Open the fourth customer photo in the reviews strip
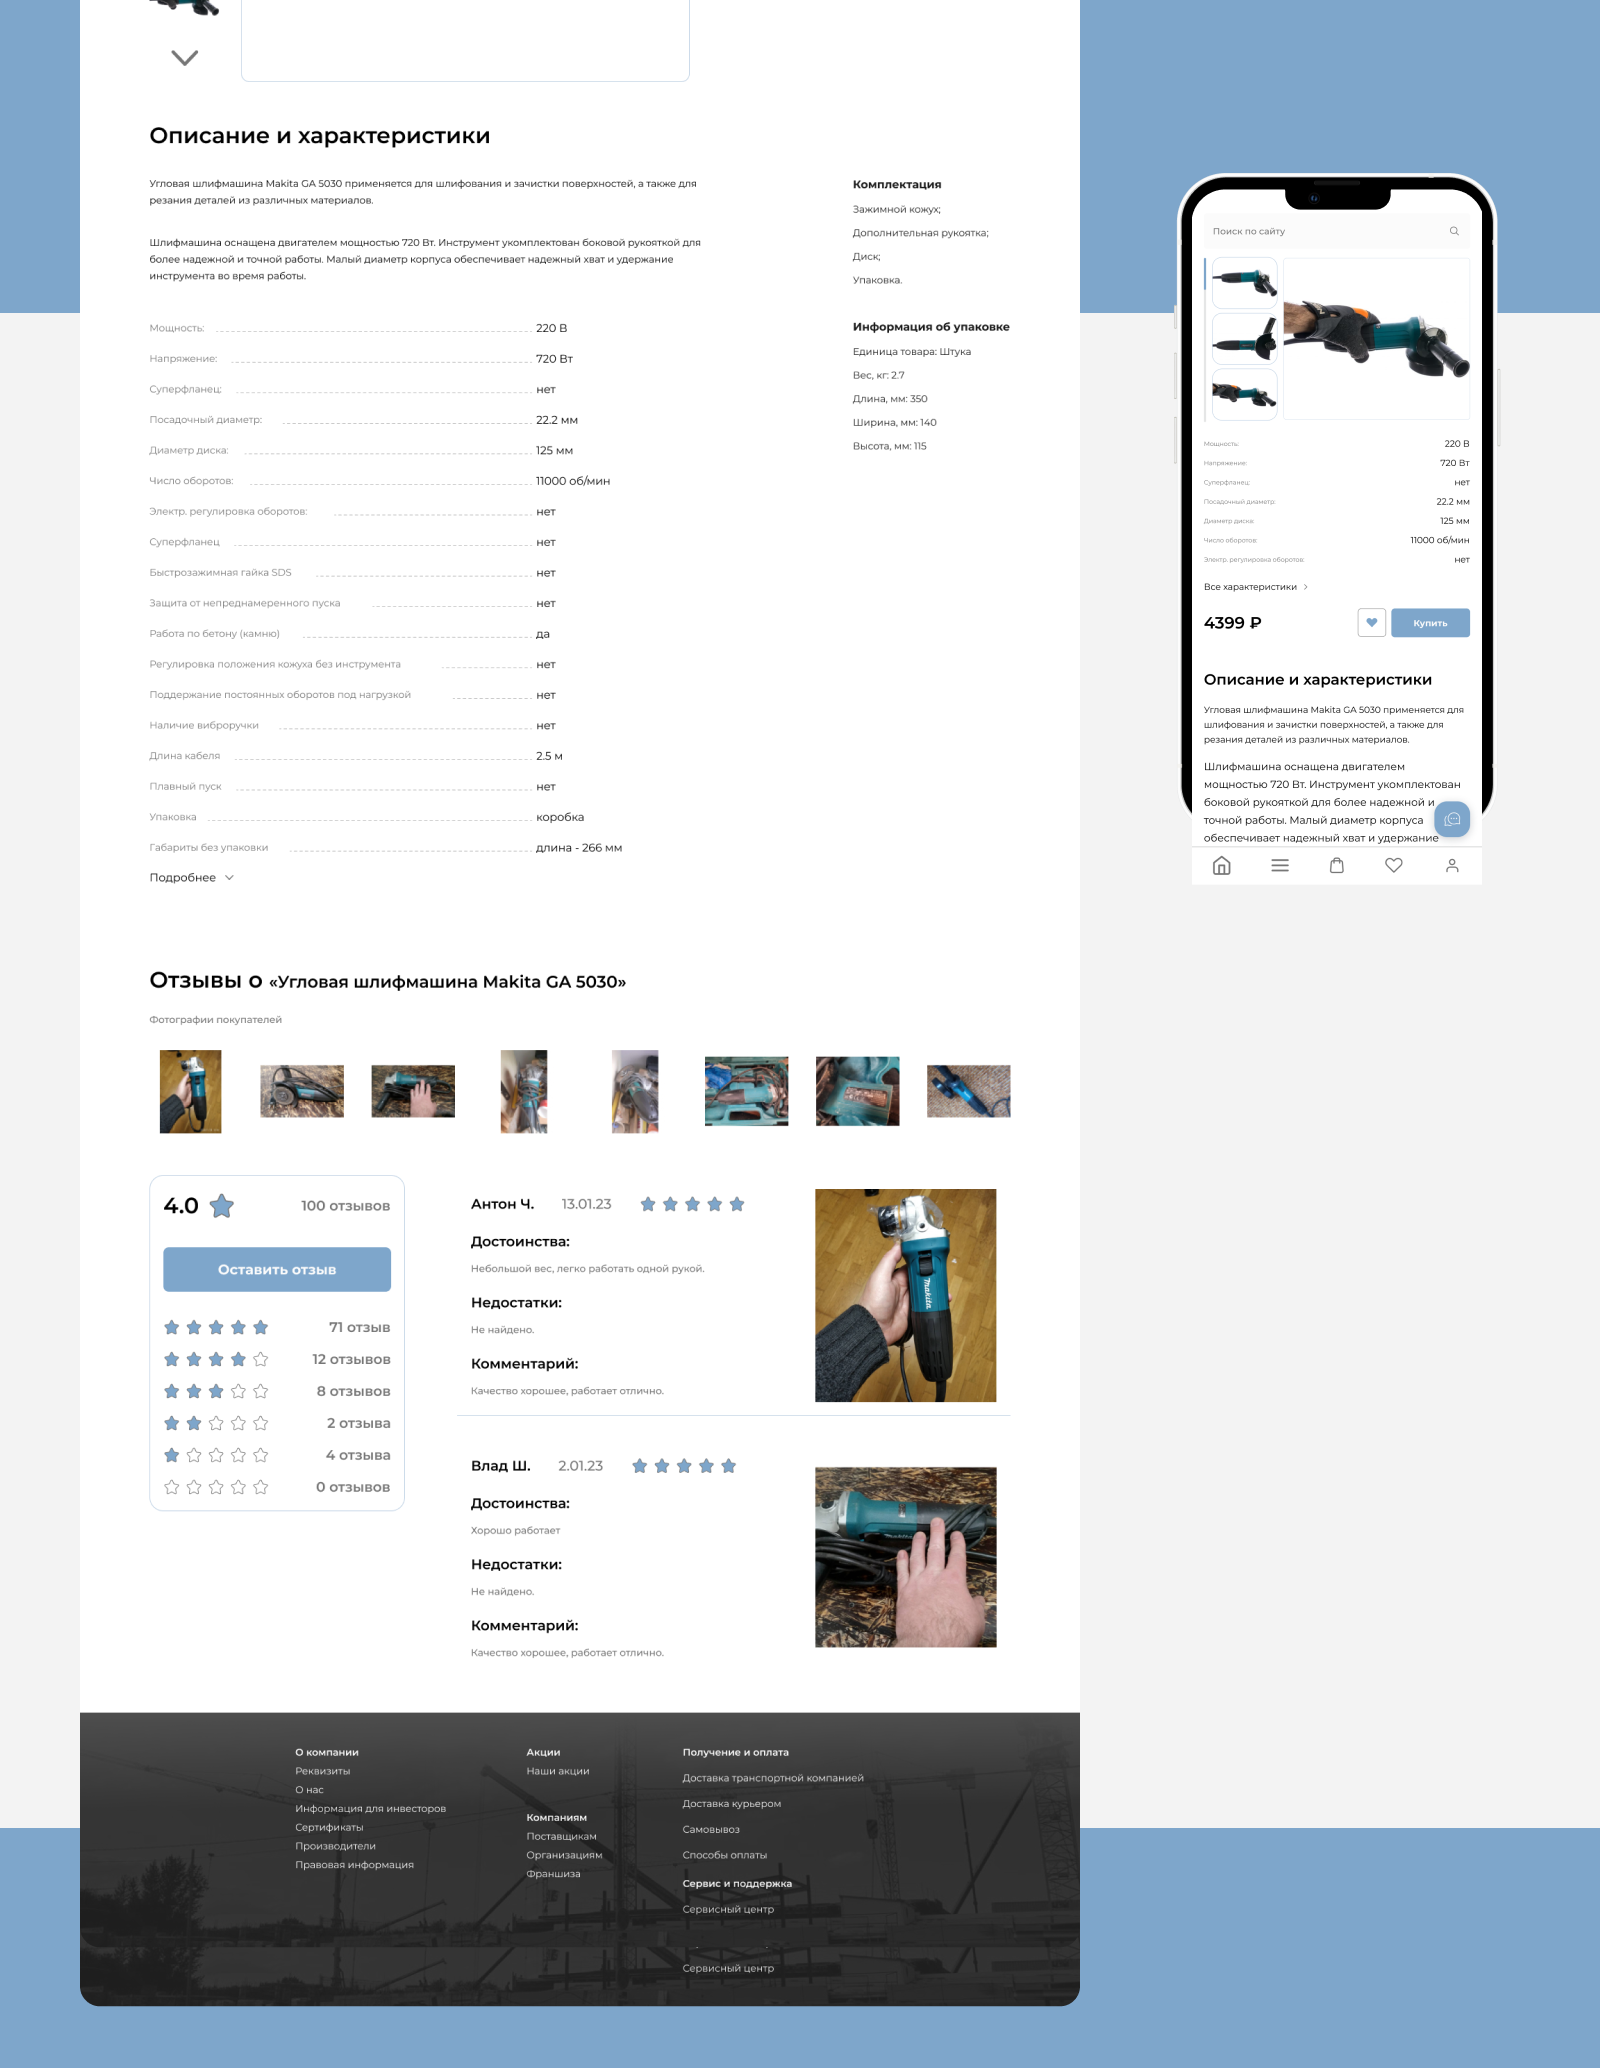 (x=524, y=1091)
